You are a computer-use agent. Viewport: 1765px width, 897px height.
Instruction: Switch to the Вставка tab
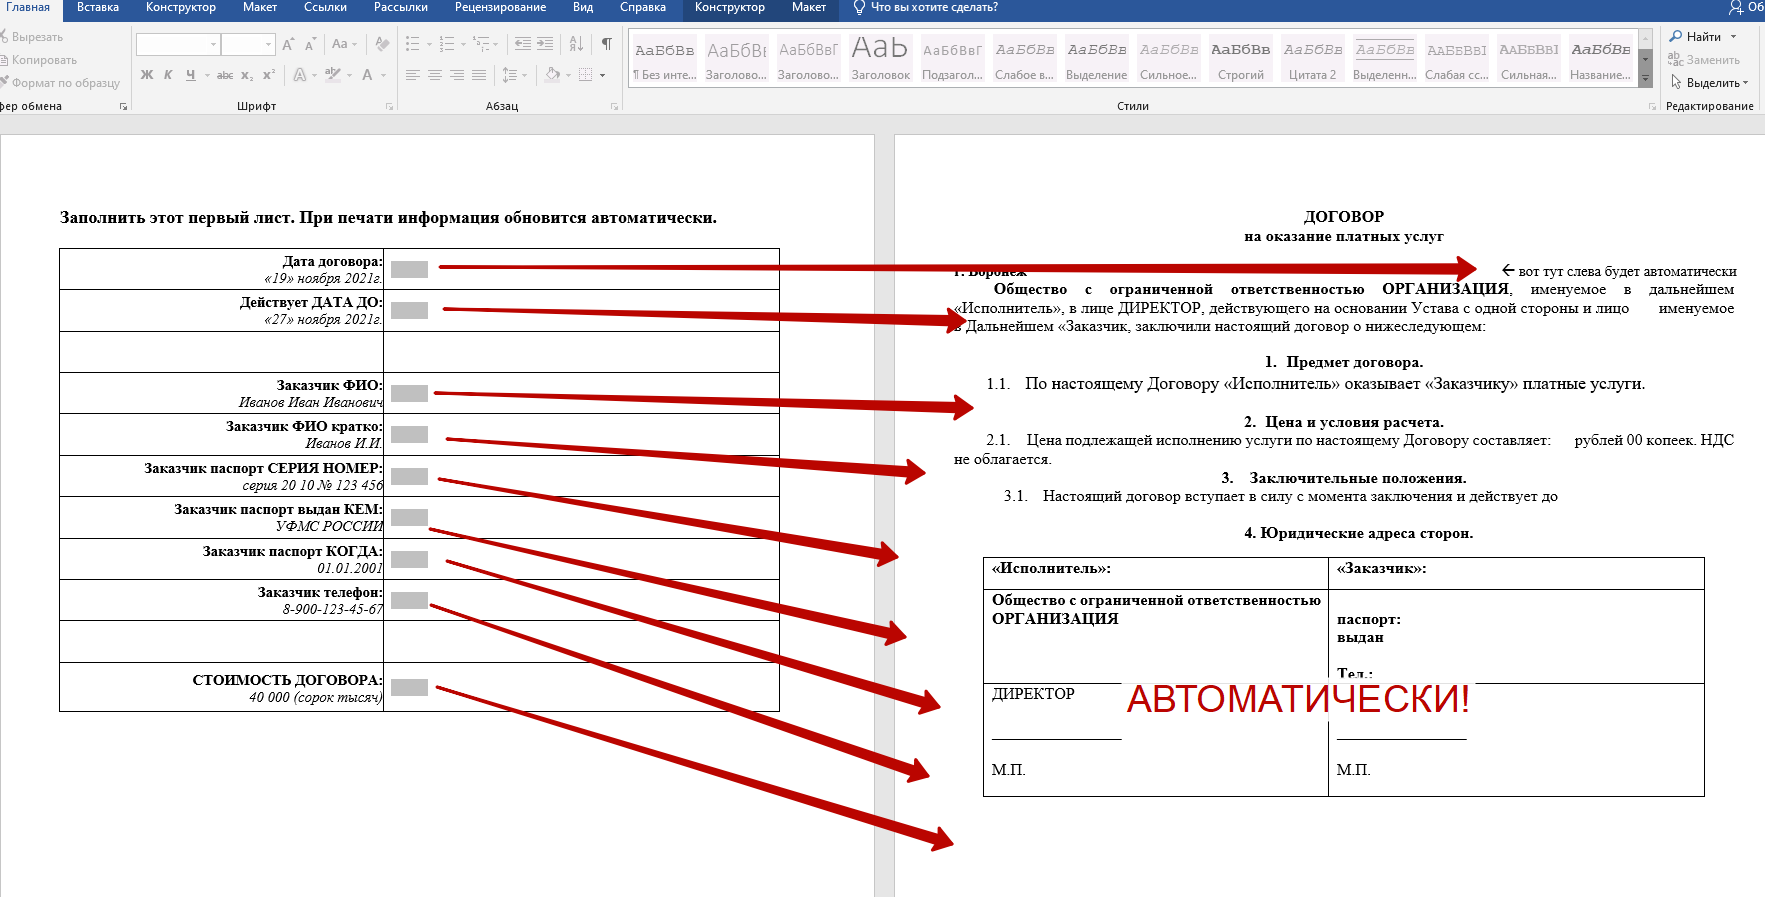click(x=98, y=8)
